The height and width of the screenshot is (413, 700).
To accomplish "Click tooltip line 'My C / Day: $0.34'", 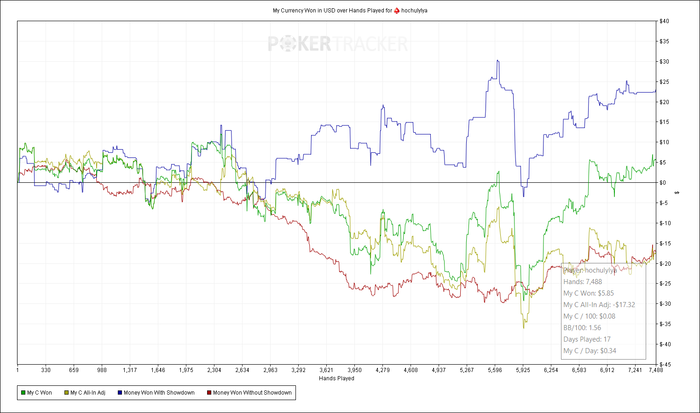I will (589, 350).
